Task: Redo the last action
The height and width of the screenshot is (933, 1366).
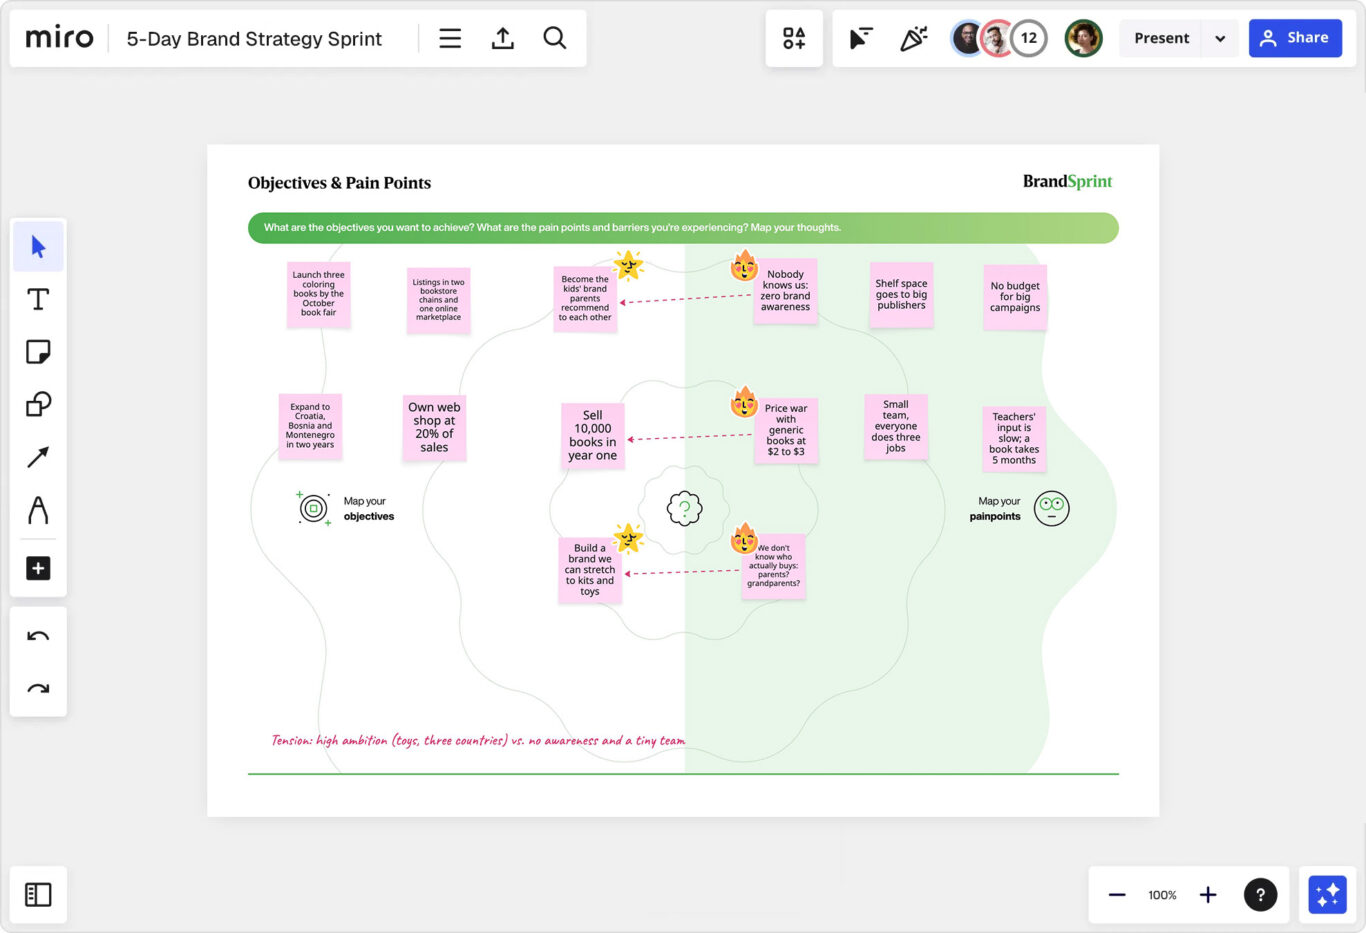Action: tap(38, 688)
